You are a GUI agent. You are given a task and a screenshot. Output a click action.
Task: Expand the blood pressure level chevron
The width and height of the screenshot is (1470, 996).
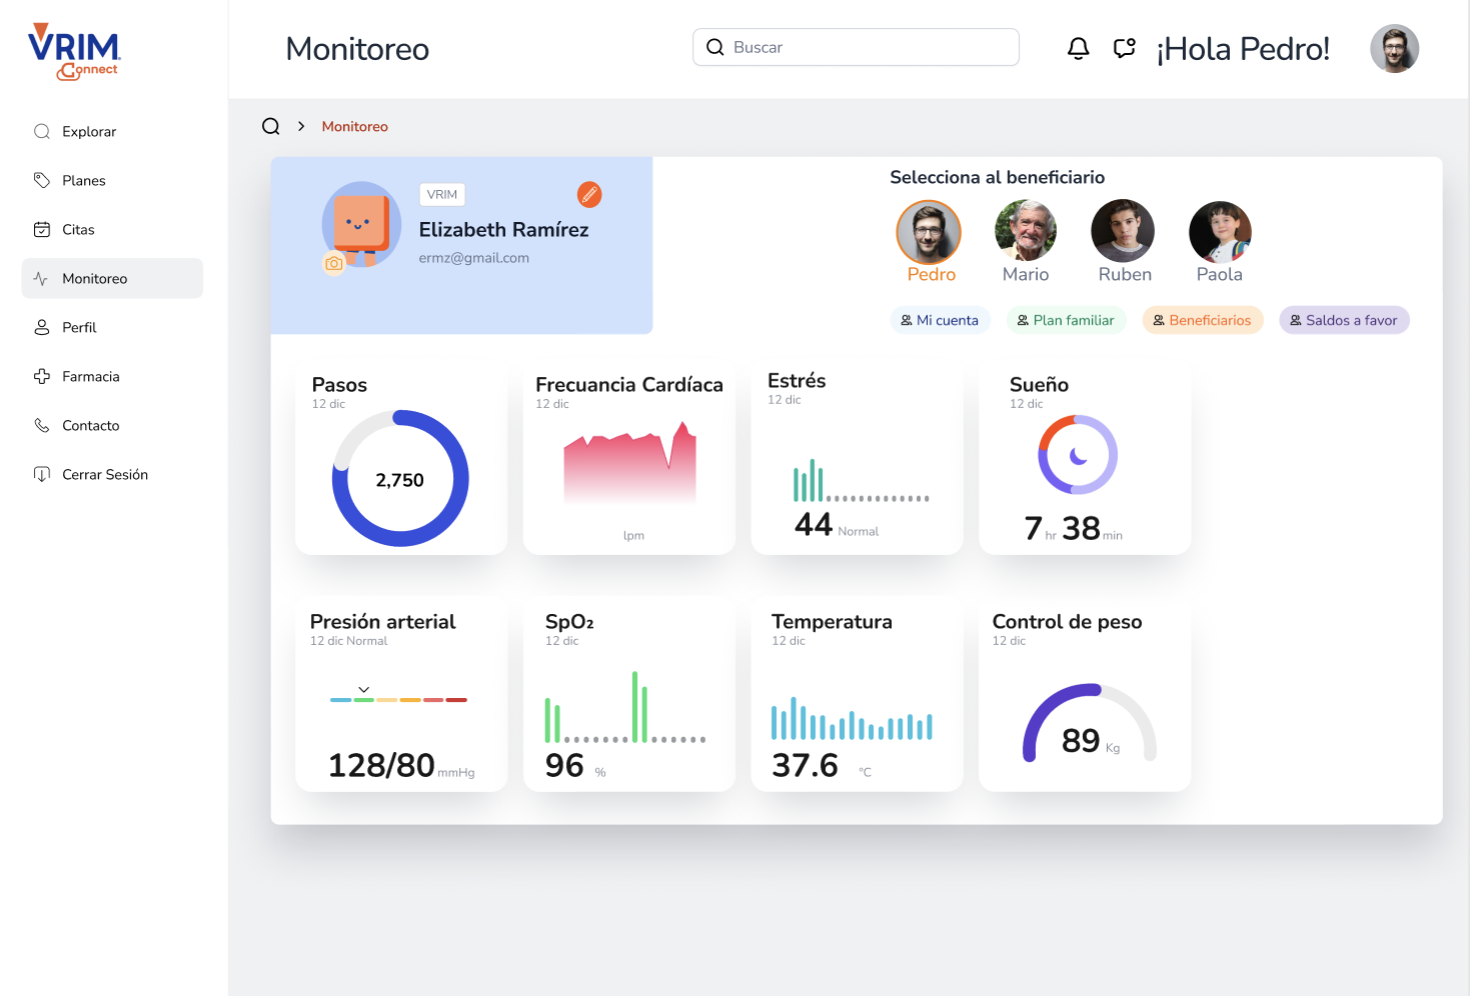coord(364,689)
